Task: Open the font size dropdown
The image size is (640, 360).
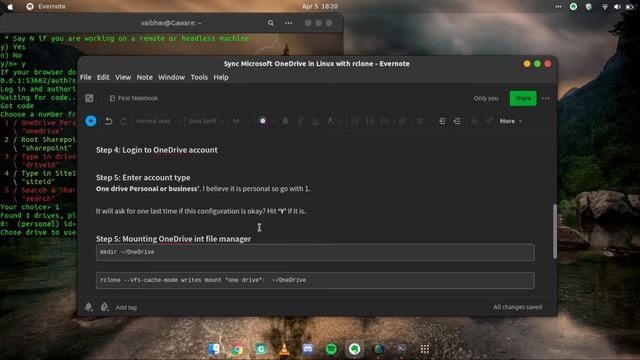Action: [x=241, y=121]
